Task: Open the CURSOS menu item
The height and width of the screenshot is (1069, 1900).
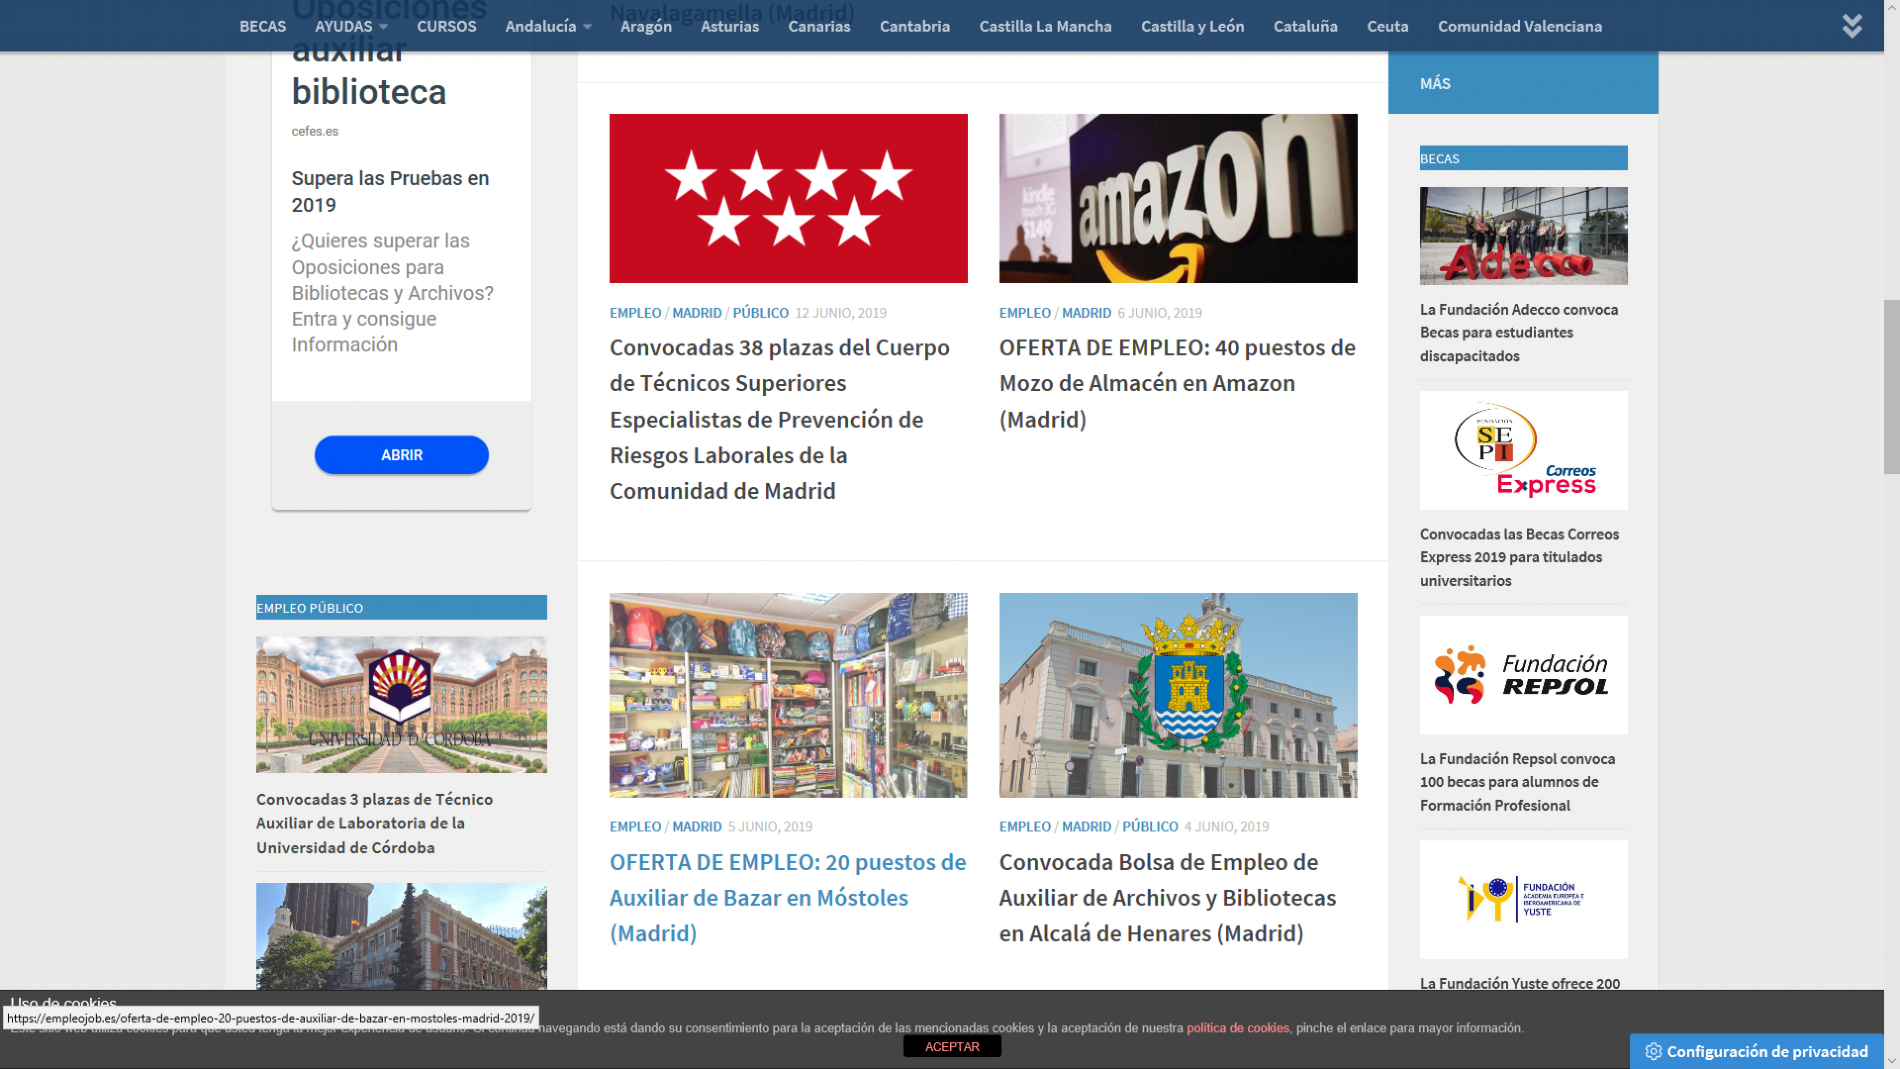Action: coord(446,26)
